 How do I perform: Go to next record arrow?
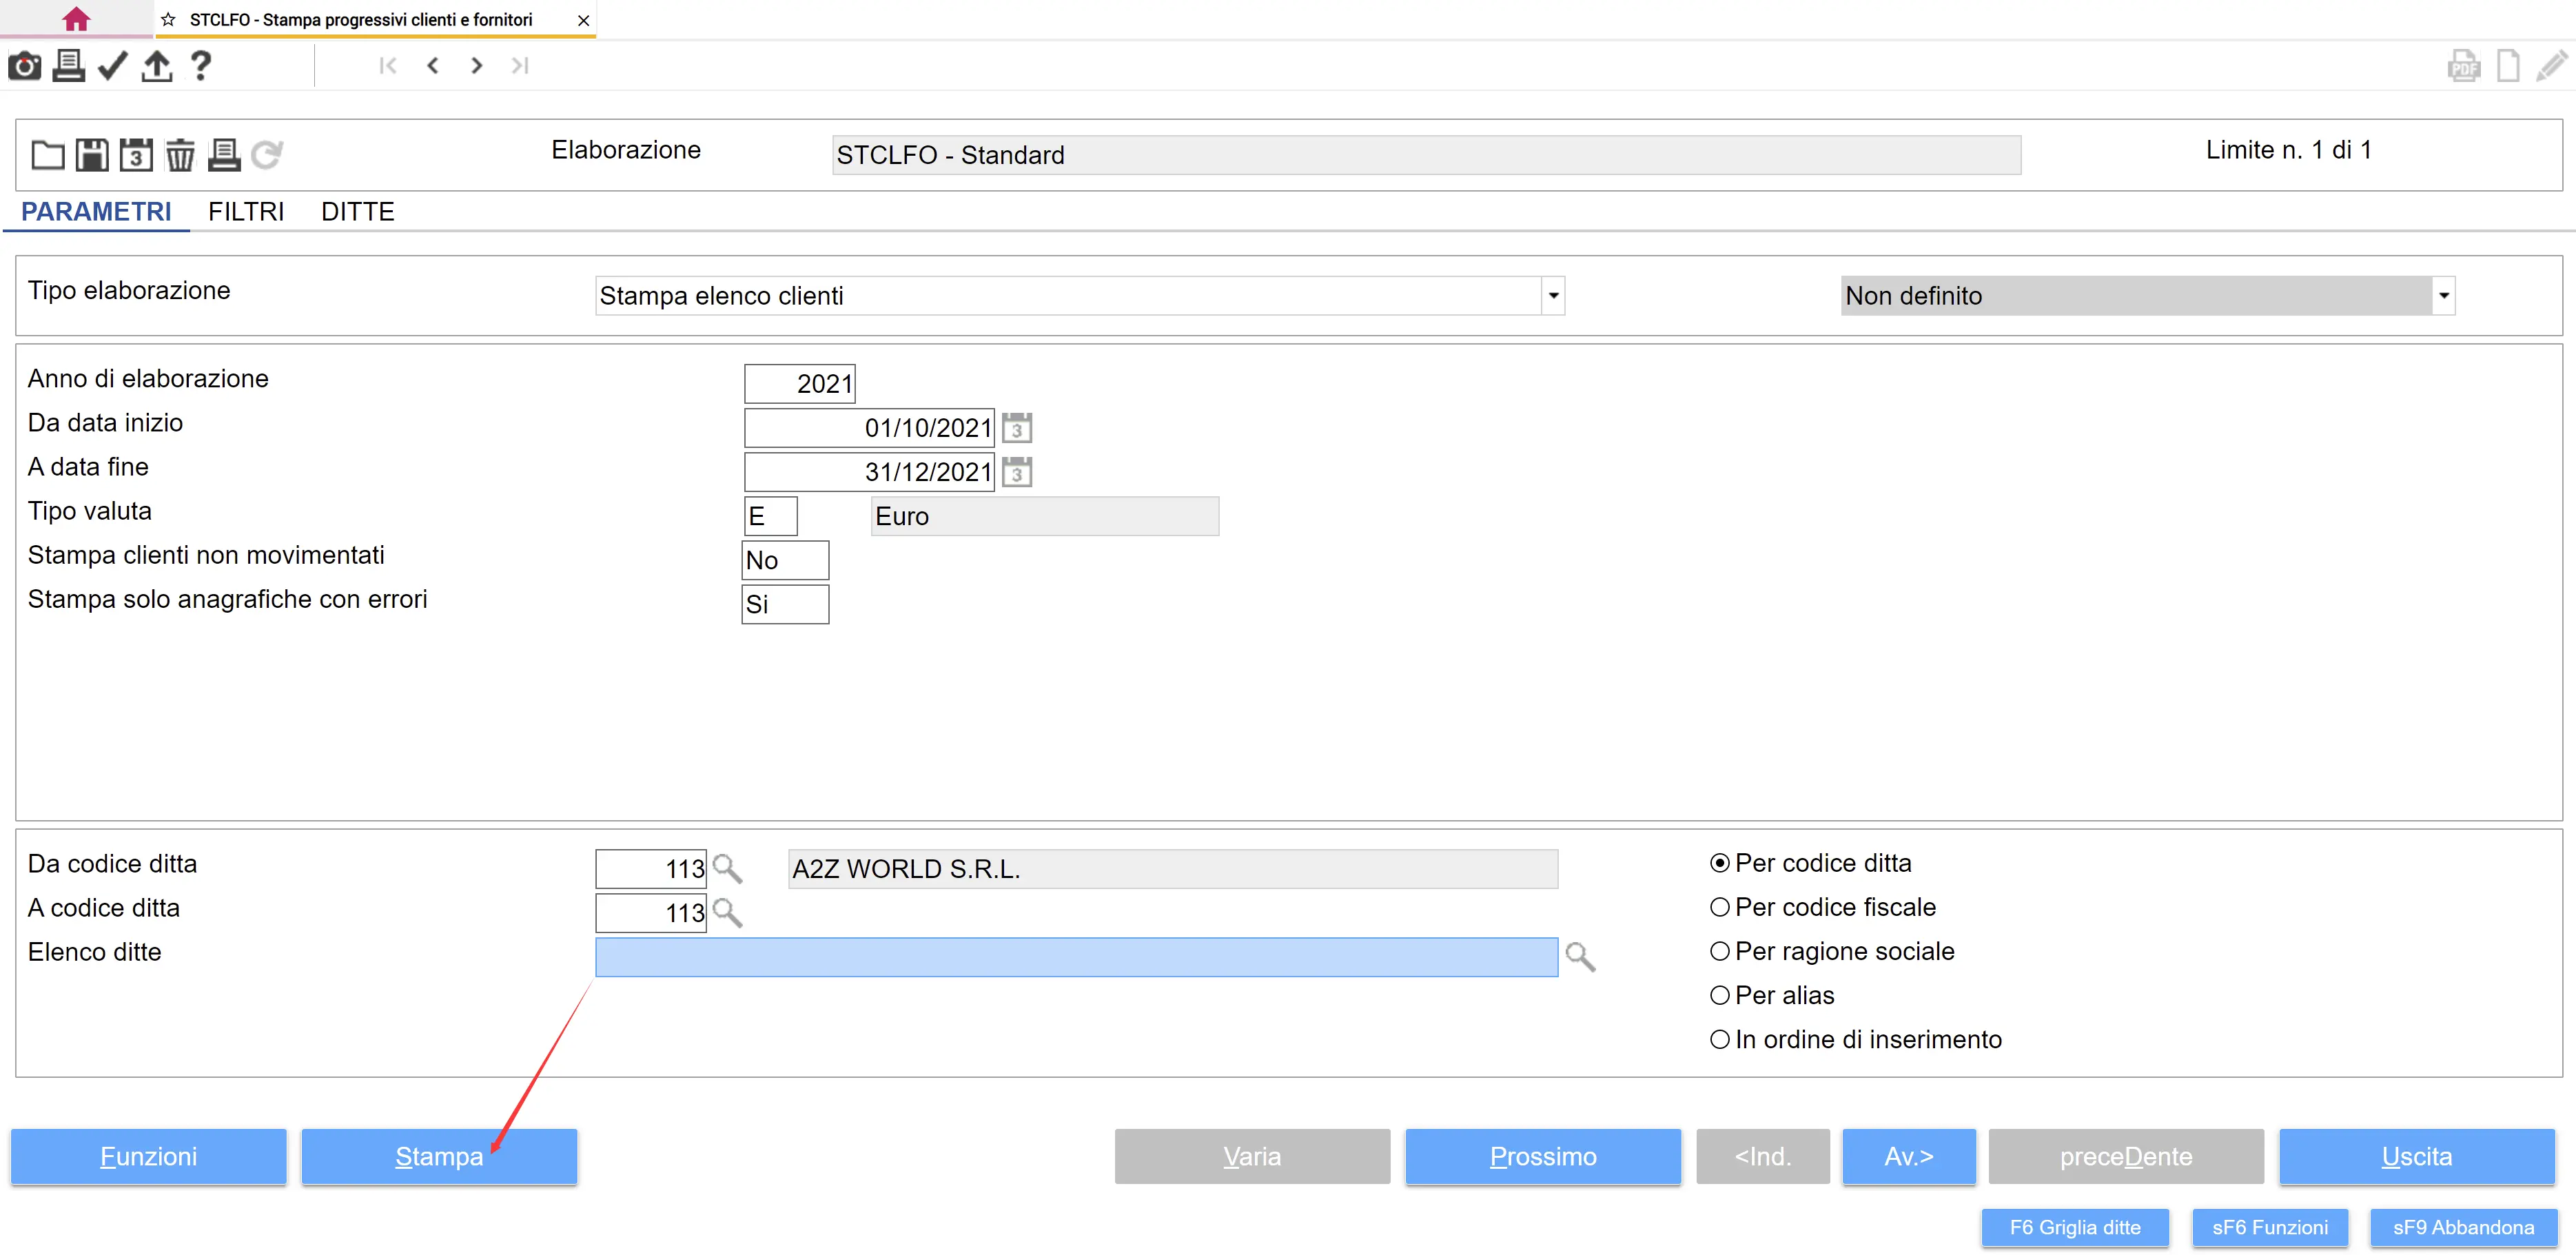click(477, 66)
